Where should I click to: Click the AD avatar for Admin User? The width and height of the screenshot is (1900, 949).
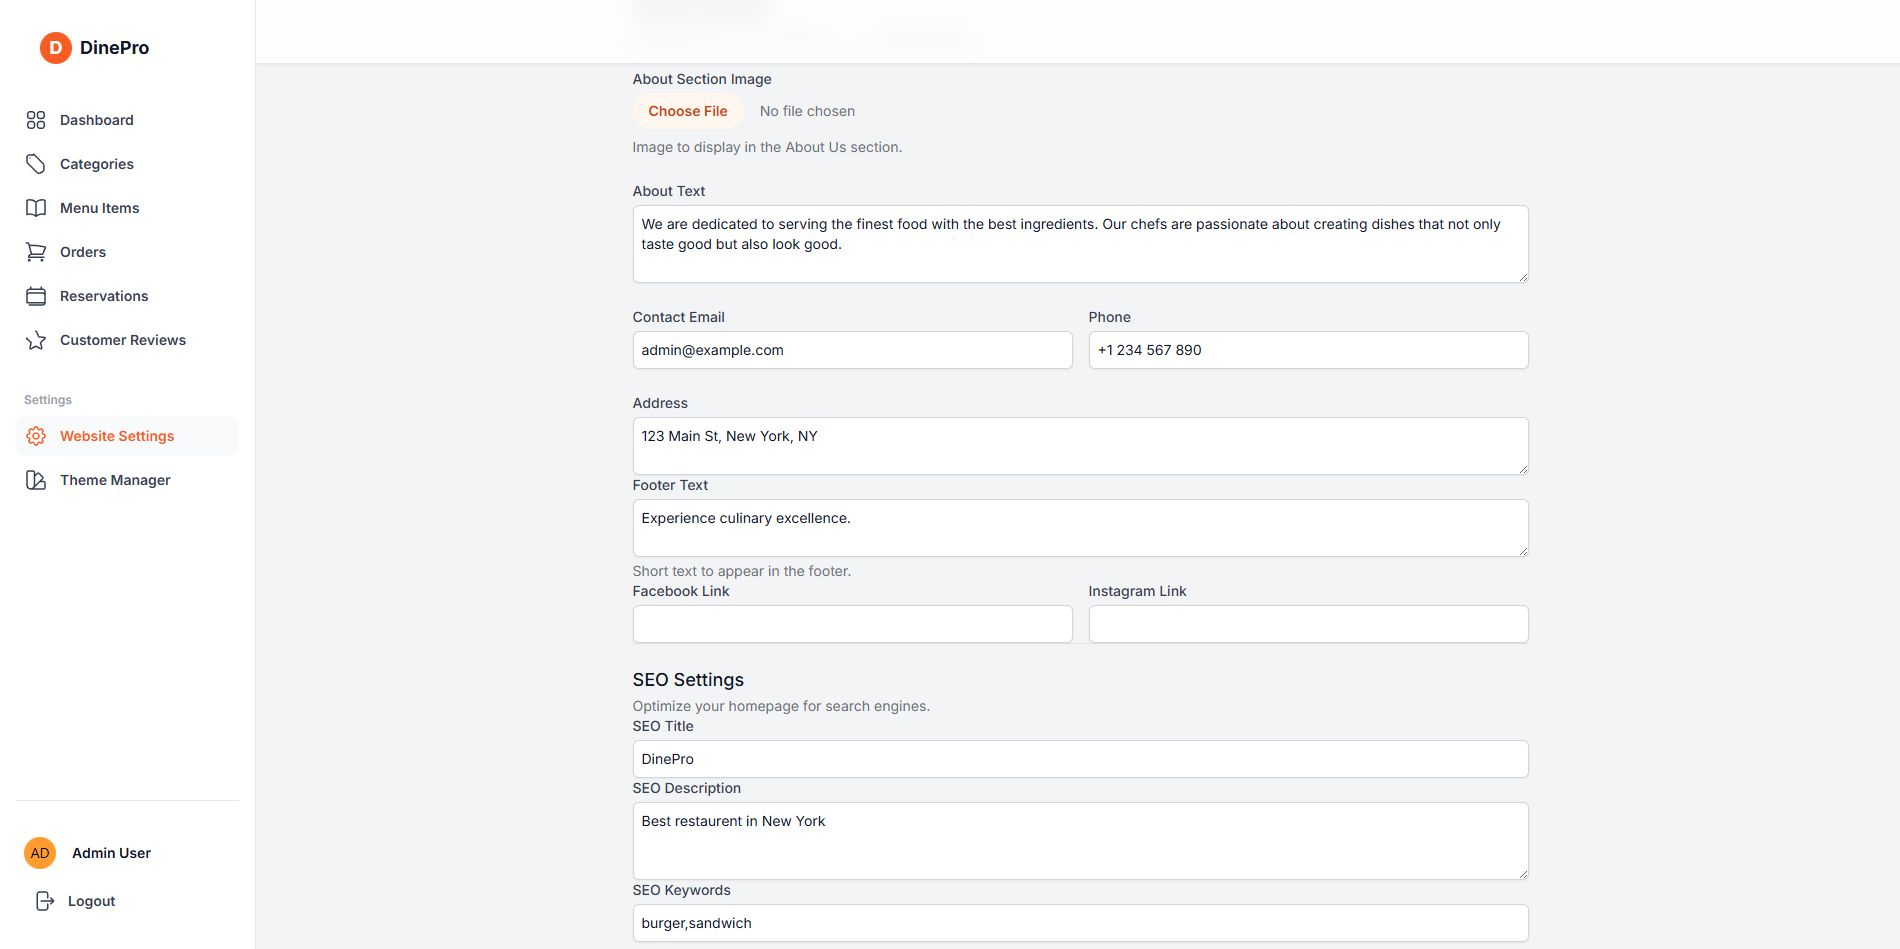(x=40, y=853)
